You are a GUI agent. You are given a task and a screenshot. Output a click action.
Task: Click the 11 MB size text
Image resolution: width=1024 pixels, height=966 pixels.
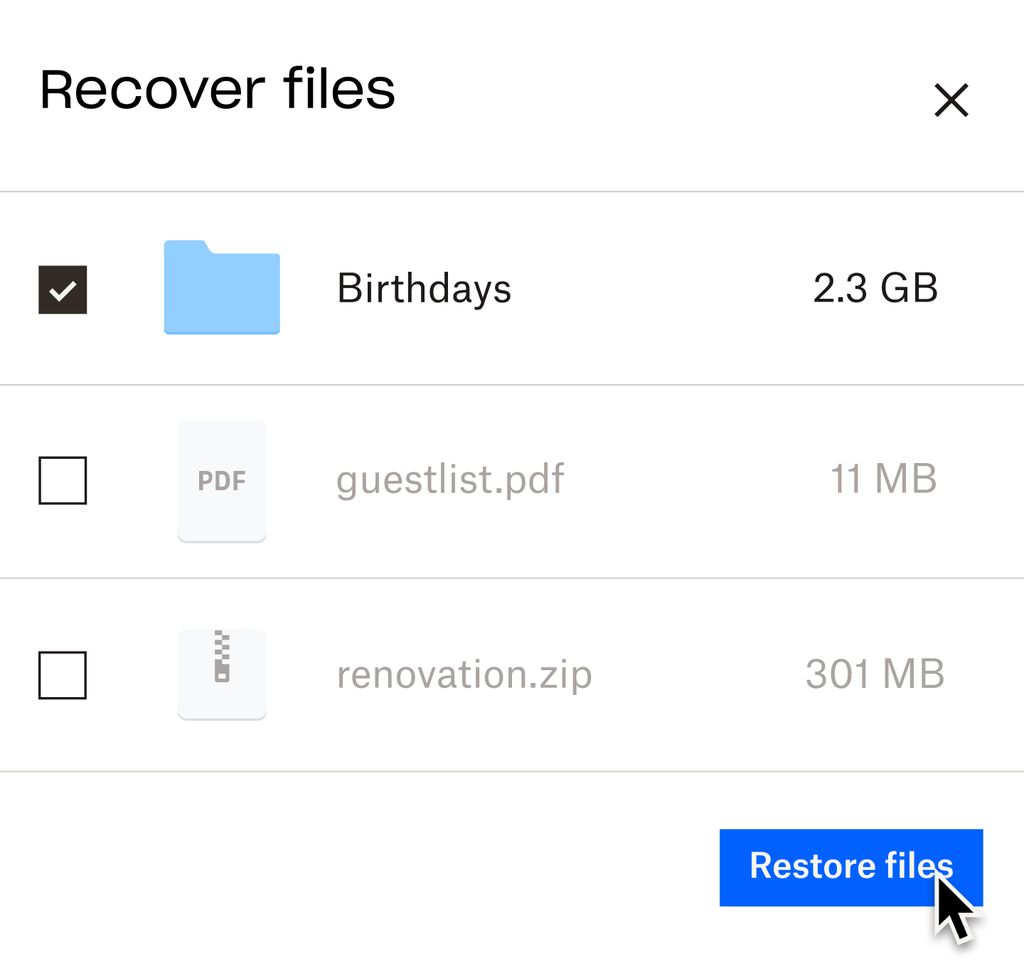click(x=885, y=481)
